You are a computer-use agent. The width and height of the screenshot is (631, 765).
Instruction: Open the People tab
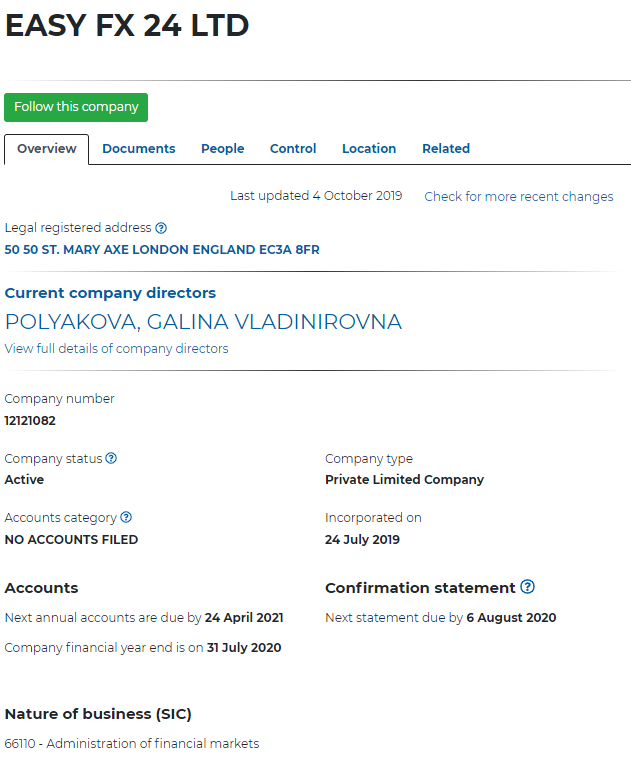(222, 149)
